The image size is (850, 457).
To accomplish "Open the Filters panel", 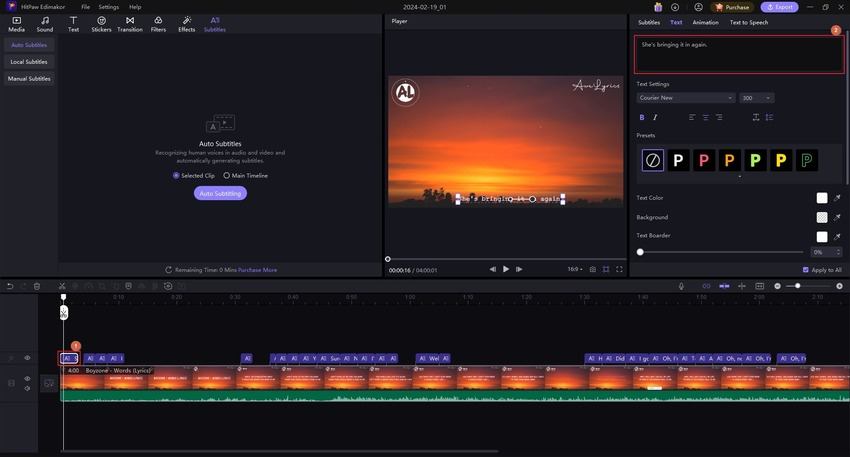I will tap(158, 24).
